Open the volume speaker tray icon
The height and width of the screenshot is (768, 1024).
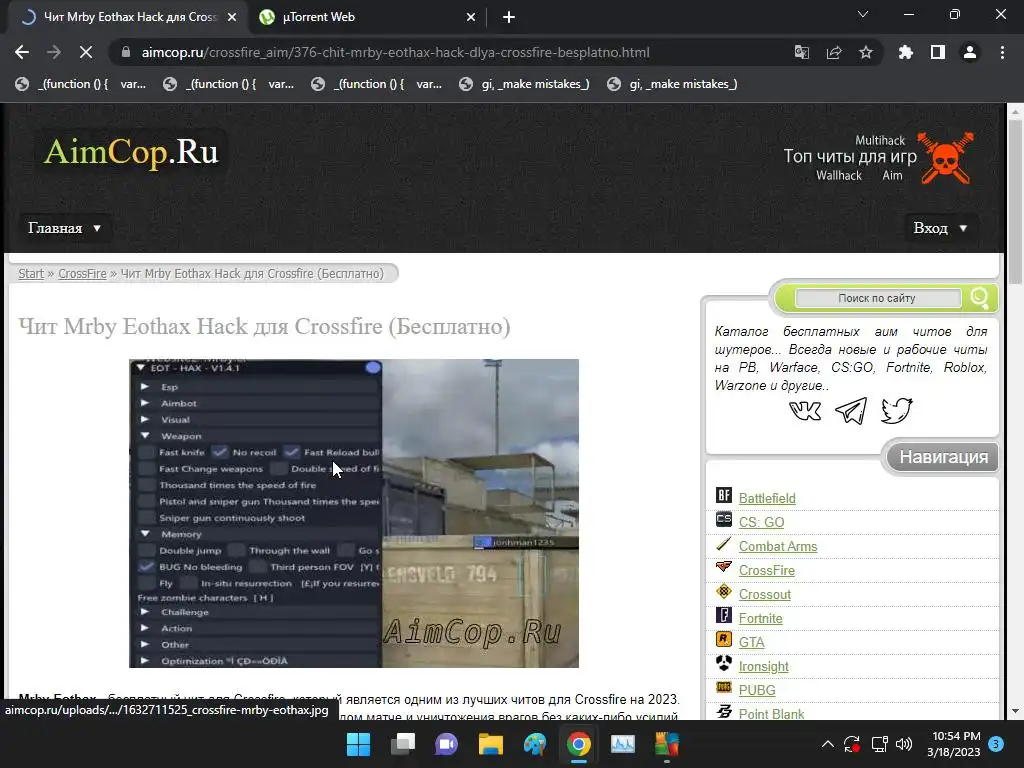click(904, 744)
